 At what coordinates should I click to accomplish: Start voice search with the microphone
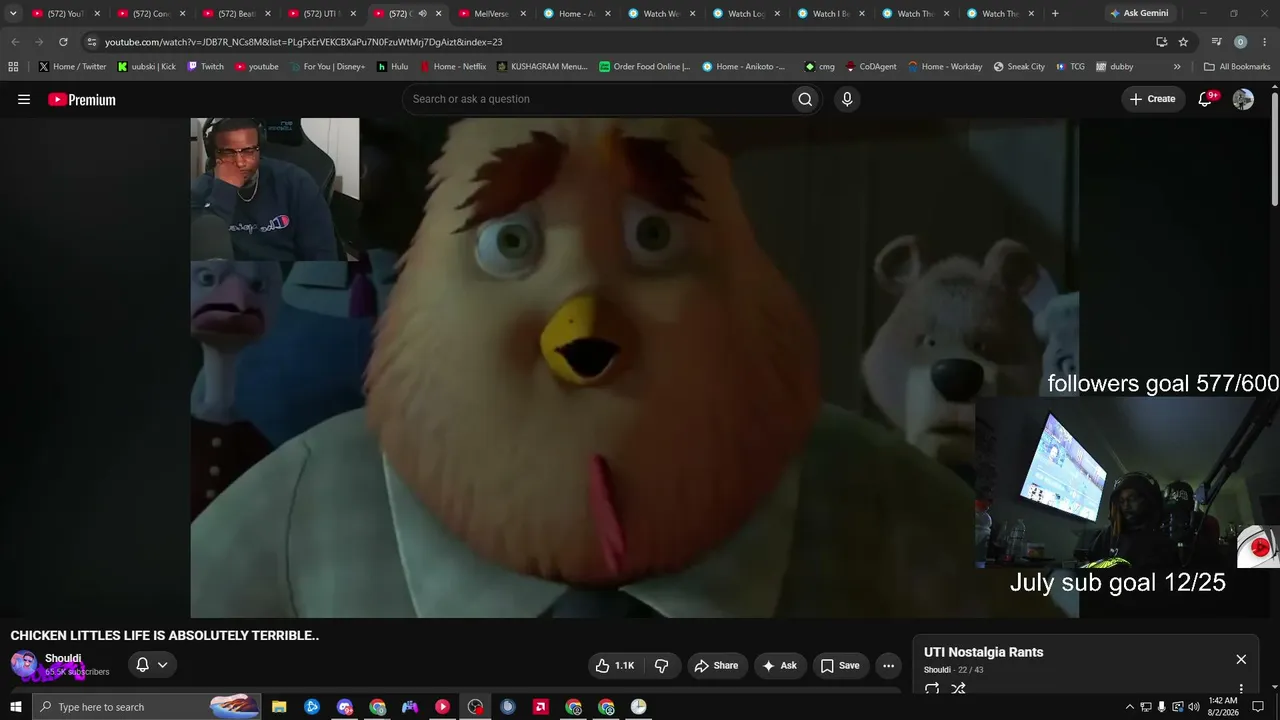pyautogui.click(x=847, y=99)
